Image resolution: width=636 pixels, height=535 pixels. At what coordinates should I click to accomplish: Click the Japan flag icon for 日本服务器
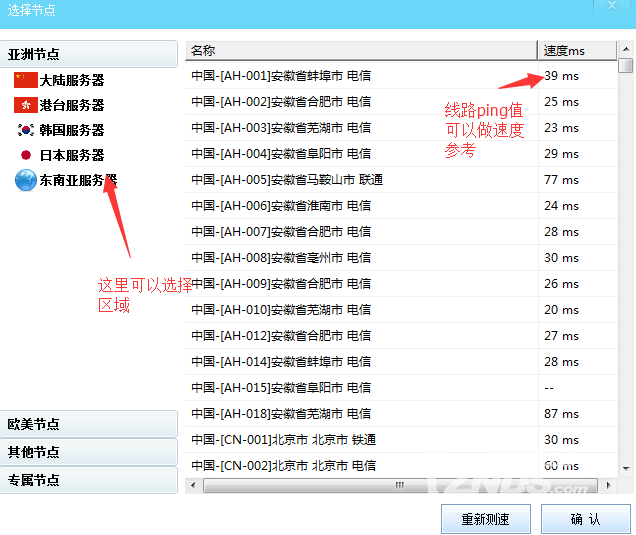click(25, 155)
